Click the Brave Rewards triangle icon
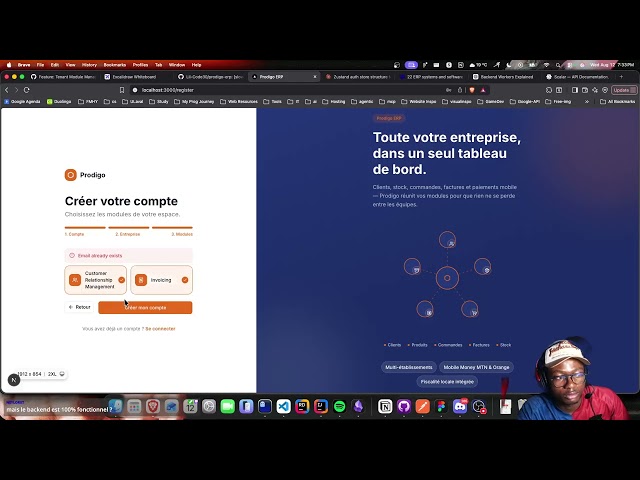Screen dimensions: 640x480 (x=483, y=90)
